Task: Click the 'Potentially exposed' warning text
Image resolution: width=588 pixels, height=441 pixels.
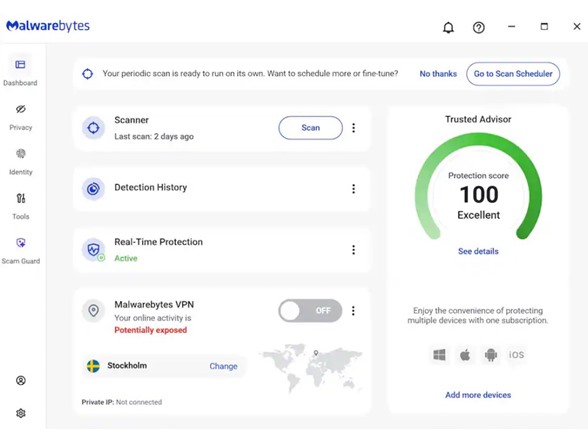Action: 150,330
